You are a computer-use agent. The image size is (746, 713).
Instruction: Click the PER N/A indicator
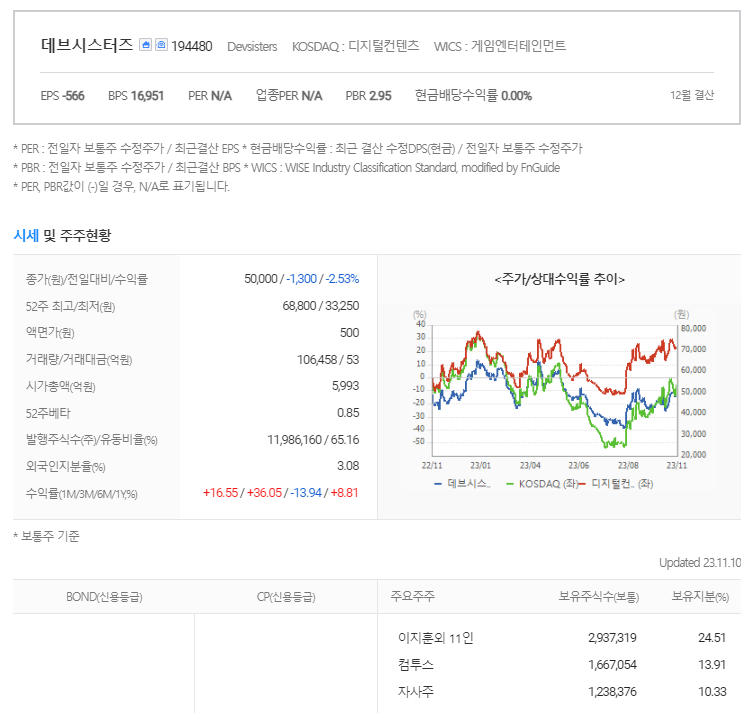210,96
